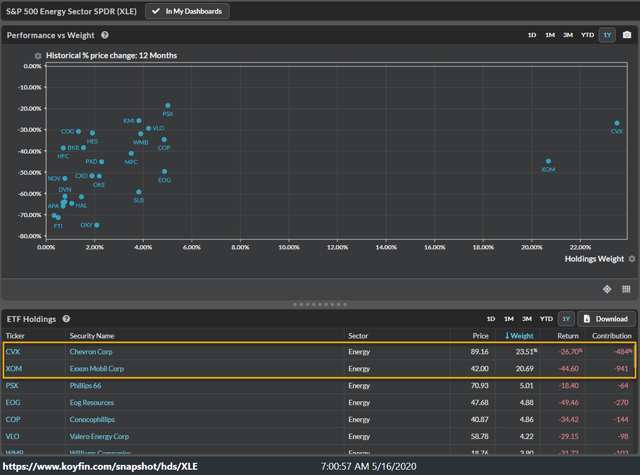Select 1M period in ETF Holdings
The width and height of the screenshot is (640, 475).
tap(509, 319)
